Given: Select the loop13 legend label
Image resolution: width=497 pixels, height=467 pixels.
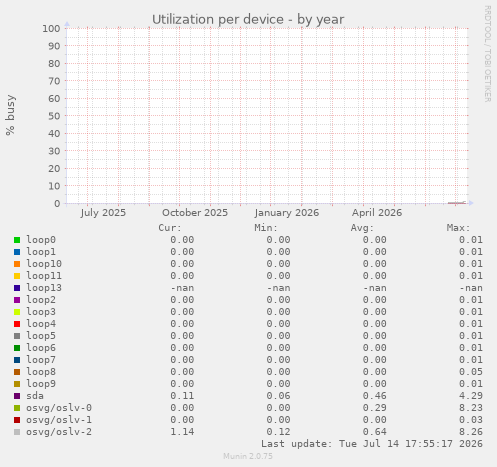Looking at the screenshot, I should coord(44,288).
